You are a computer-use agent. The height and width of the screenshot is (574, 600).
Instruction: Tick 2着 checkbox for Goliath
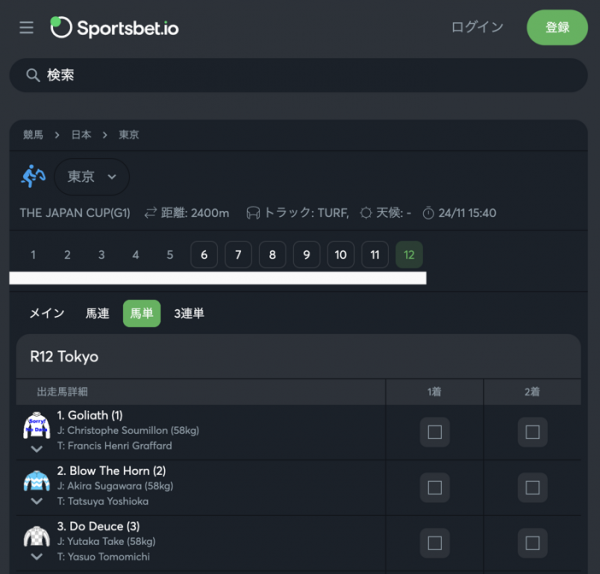click(x=533, y=432)
